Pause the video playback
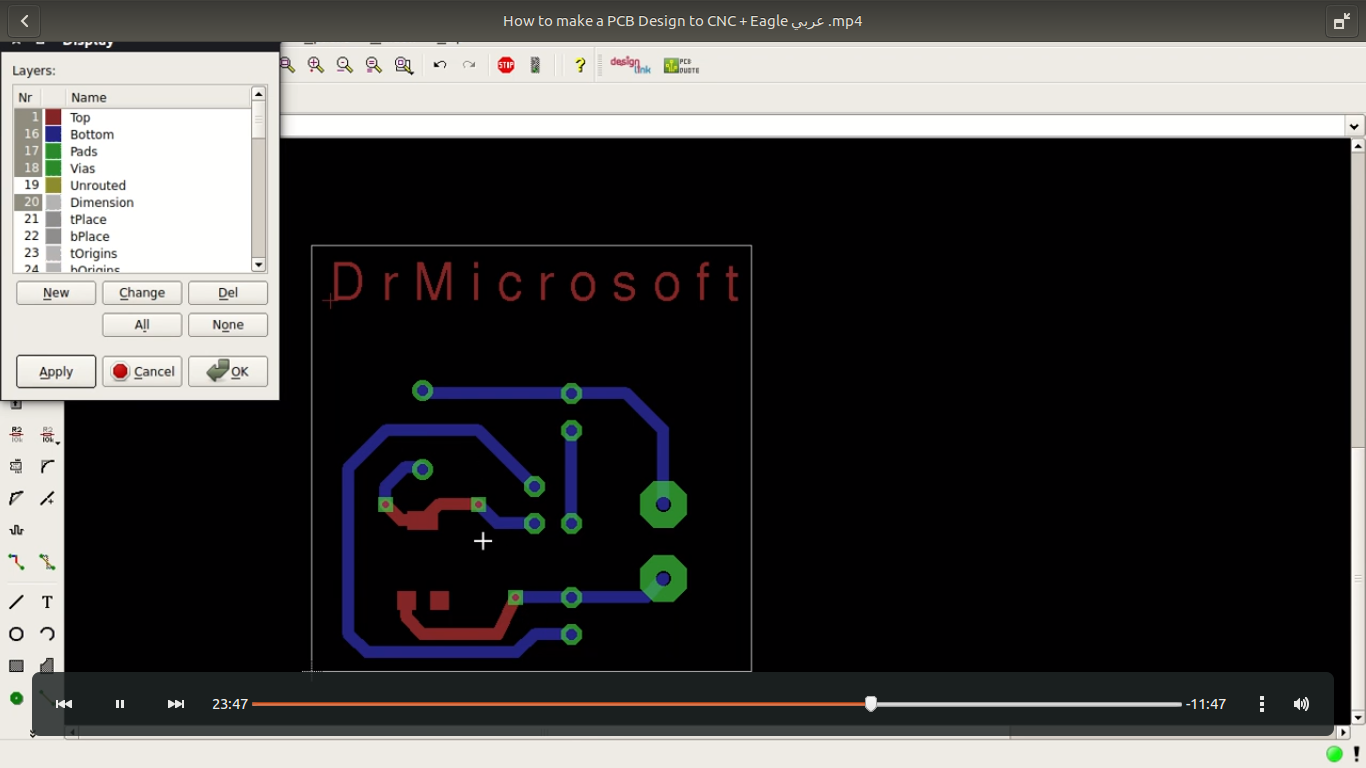The image size is (1366, 768). 120,704
